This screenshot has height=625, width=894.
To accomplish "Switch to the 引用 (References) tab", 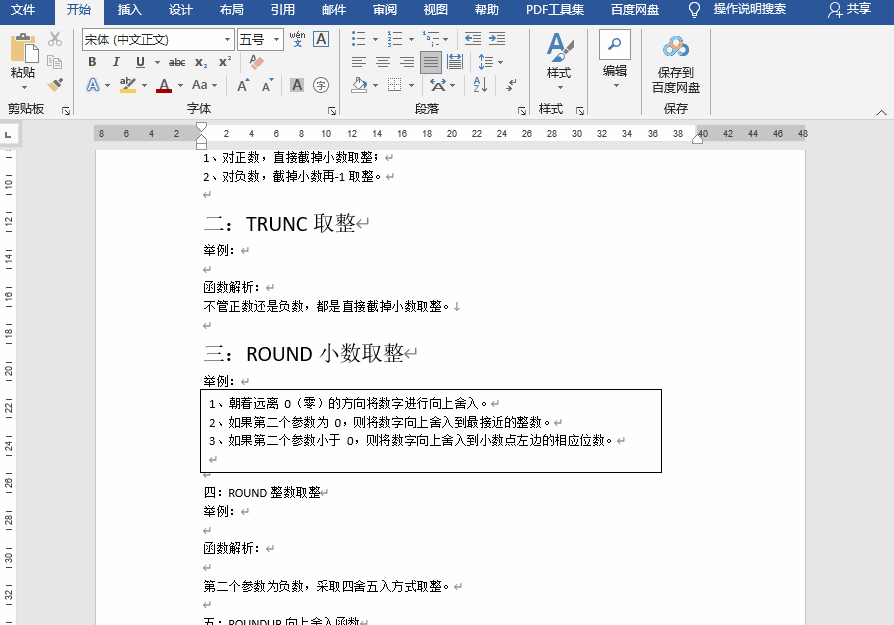I will coord(283,10).
